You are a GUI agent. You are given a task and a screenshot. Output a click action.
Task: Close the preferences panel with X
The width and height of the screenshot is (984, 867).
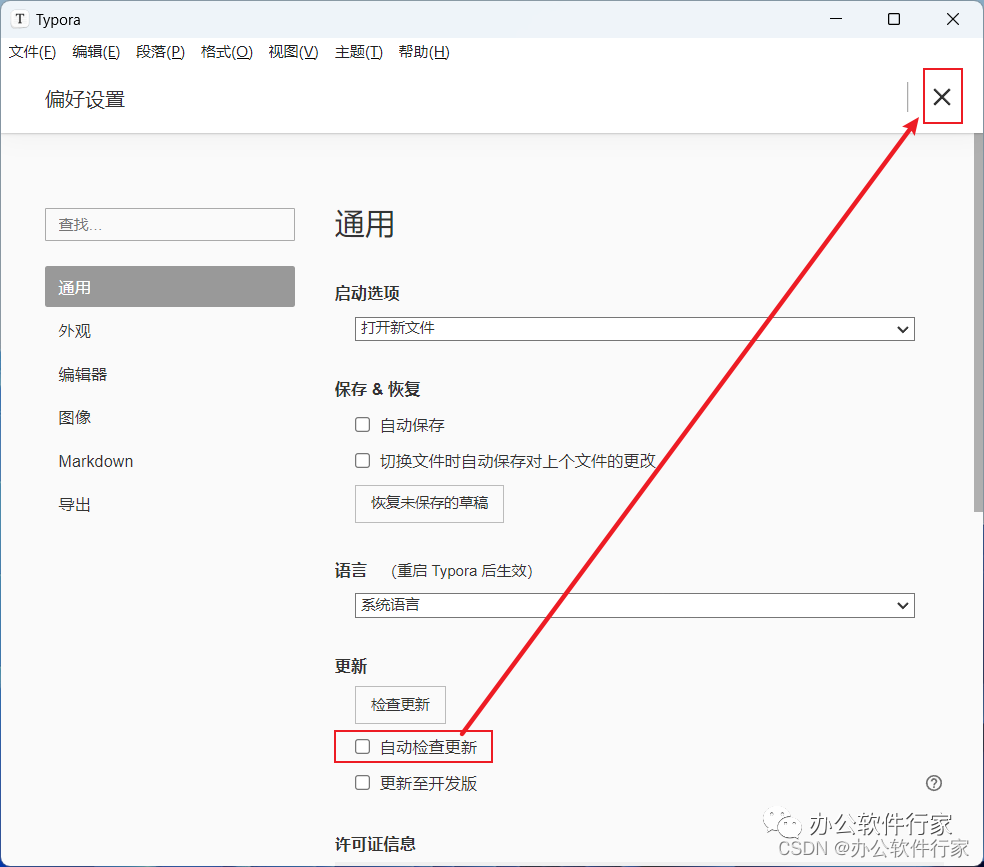941,97
